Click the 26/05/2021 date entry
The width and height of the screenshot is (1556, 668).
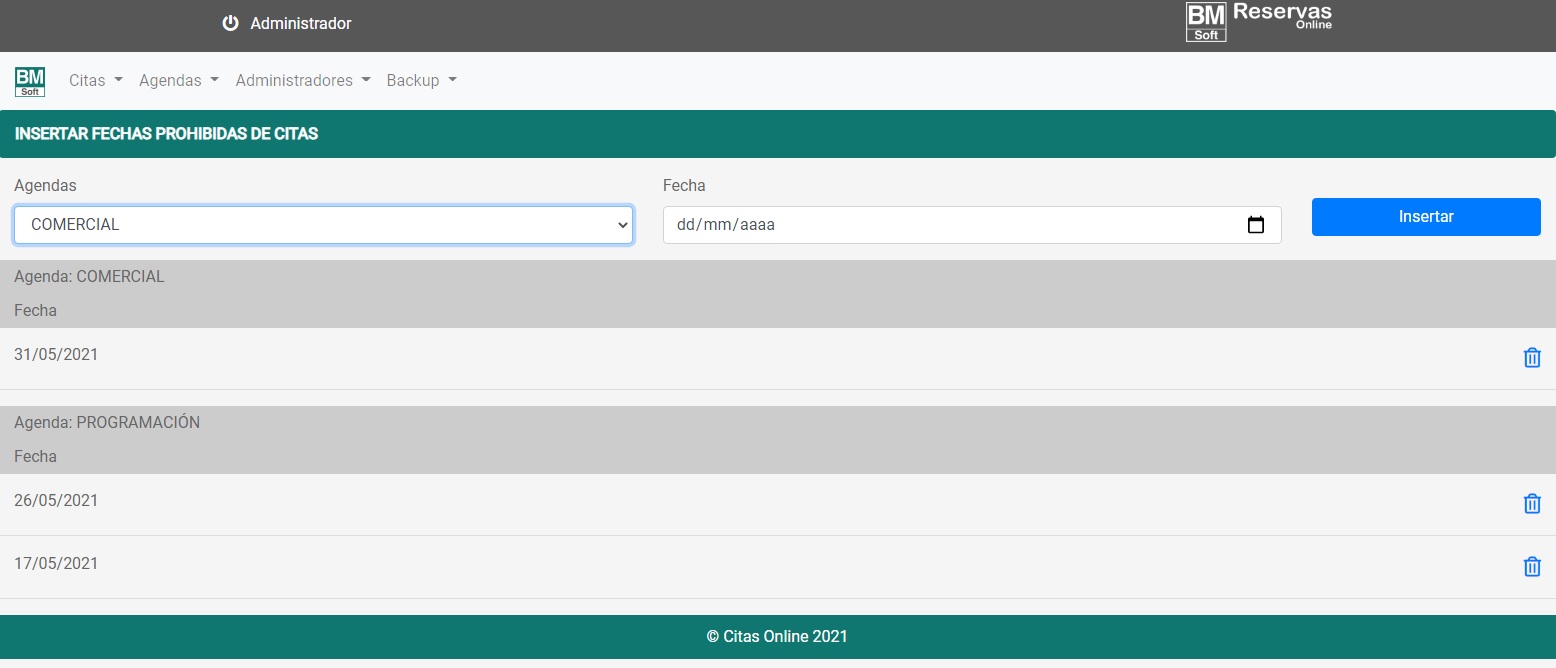coord(56,501)
